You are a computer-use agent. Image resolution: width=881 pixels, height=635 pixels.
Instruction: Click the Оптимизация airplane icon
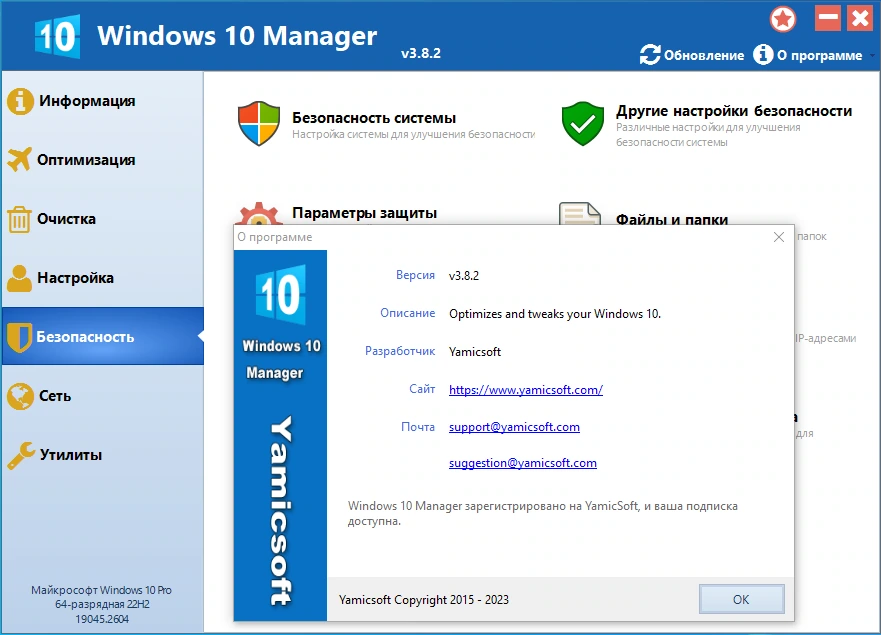pyautogui.click(x=20, y=160)
